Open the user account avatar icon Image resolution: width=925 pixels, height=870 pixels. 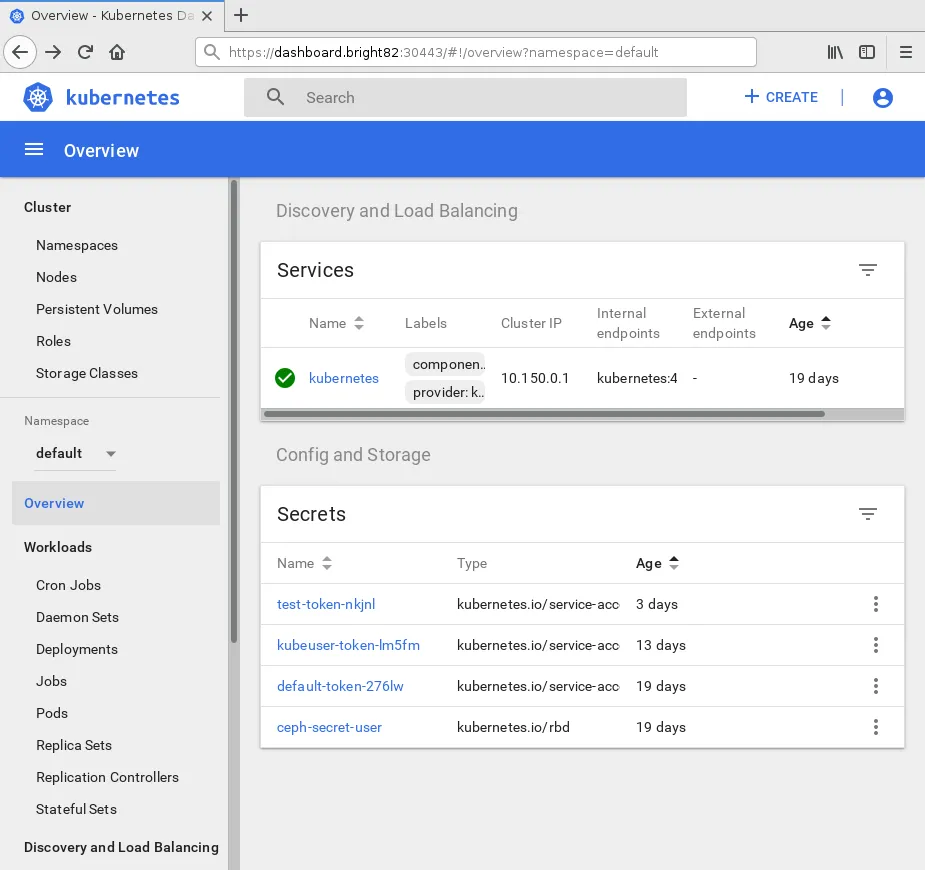[883, 97]
